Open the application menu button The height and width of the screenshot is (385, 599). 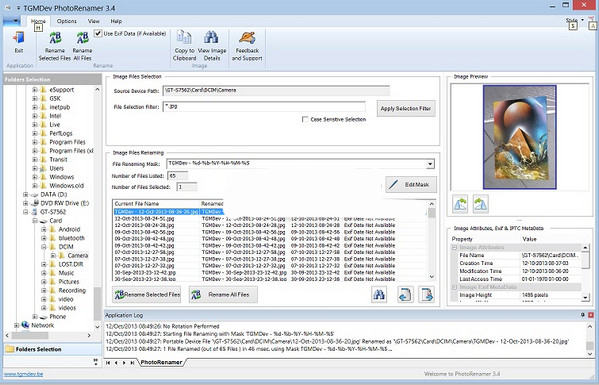pyautogui.click(x=11, y=21)
